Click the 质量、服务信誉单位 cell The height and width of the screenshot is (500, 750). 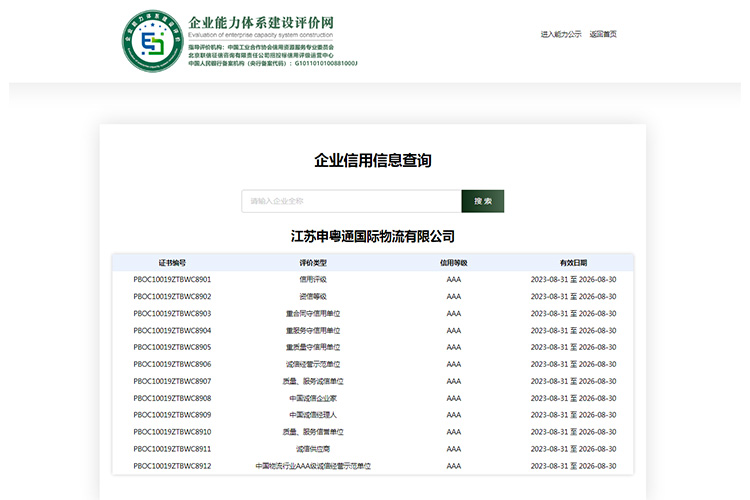click(313, 432)
